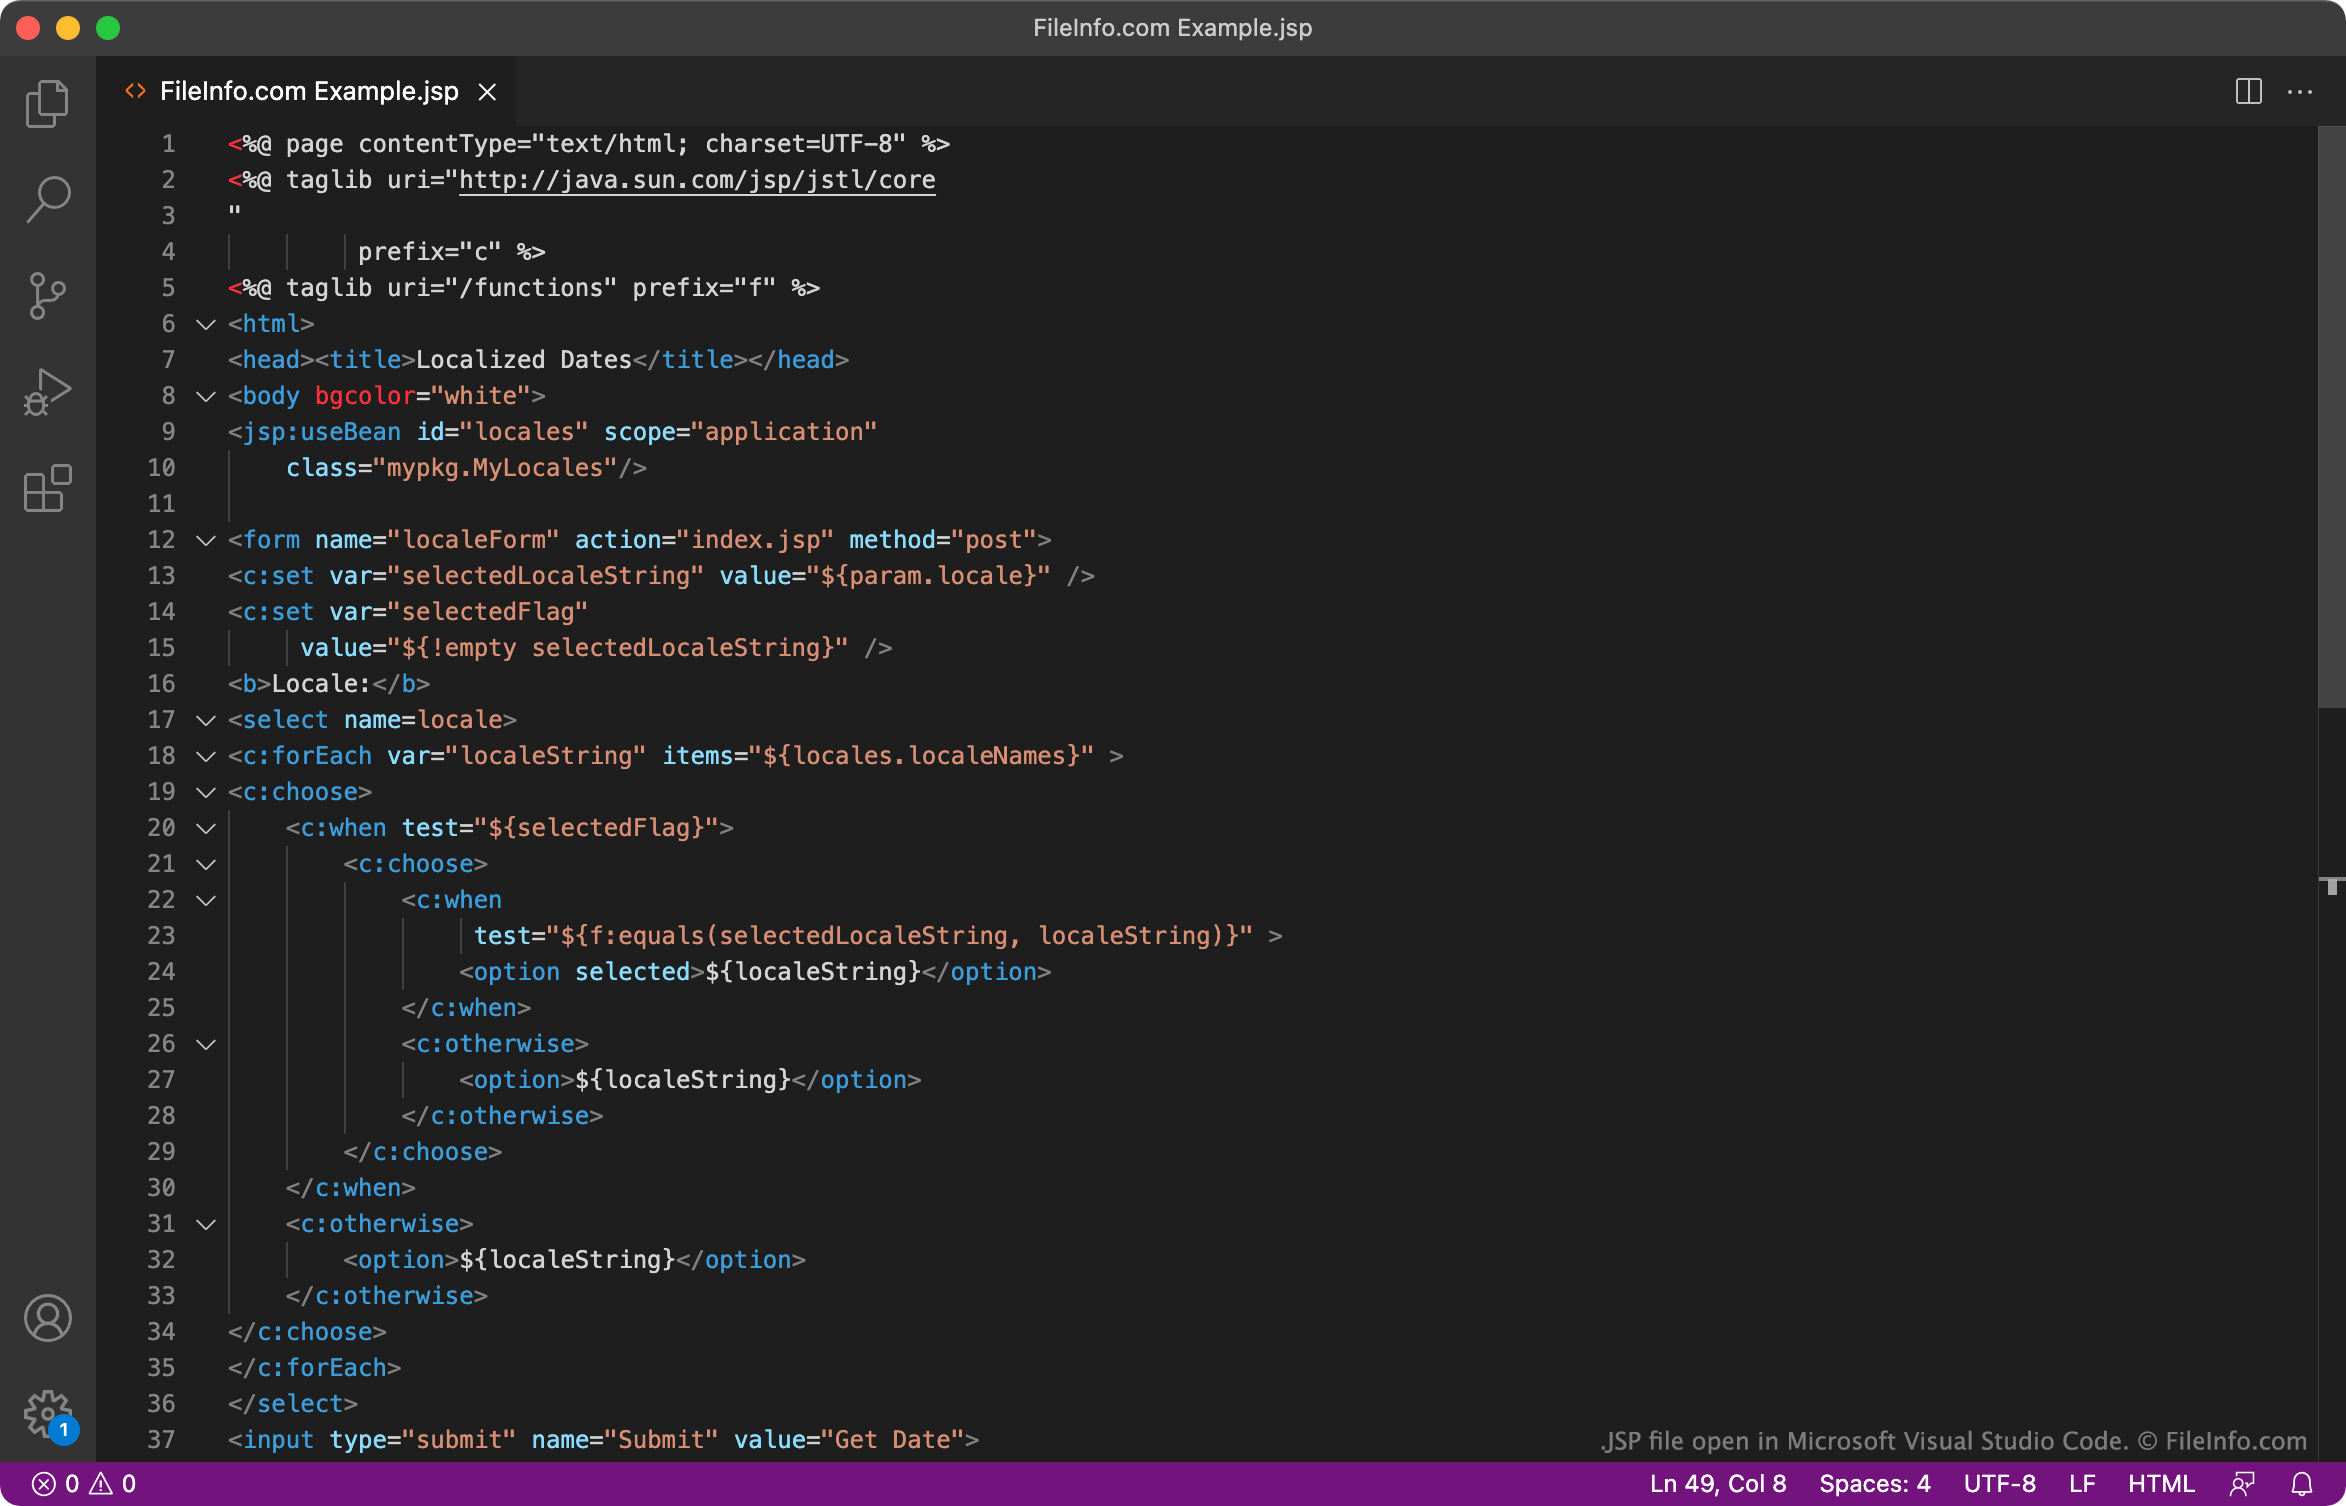Click the feedback icon in status bar
Image resolution: width=2346 pixels, height=1506 pixels.
coord(2242,1484)
